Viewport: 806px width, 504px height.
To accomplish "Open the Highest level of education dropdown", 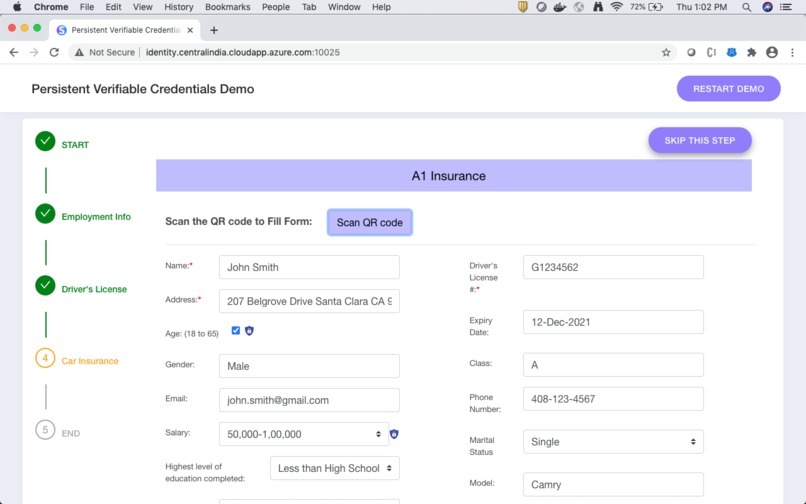I will [335, 469].
